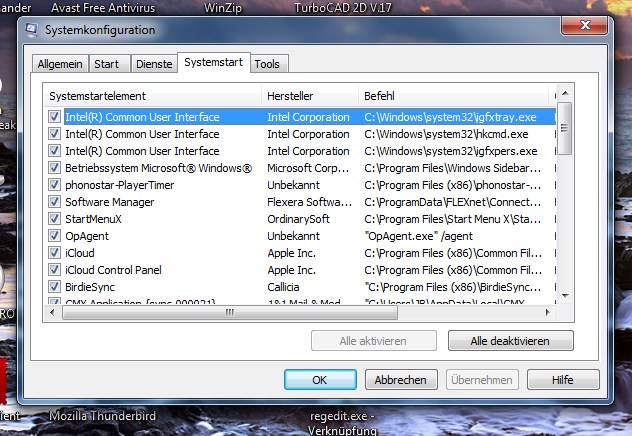Select the iCloud Control Panel entry name
The width and height of the screenshot is (632, 436).
[x=113, y=270]
